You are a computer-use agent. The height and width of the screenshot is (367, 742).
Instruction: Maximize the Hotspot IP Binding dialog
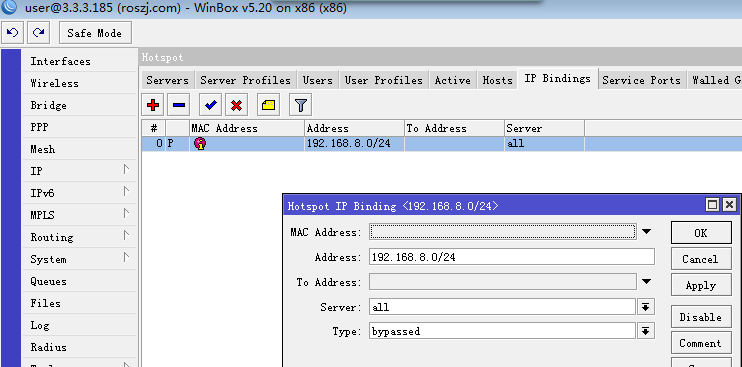pos(712,205)
